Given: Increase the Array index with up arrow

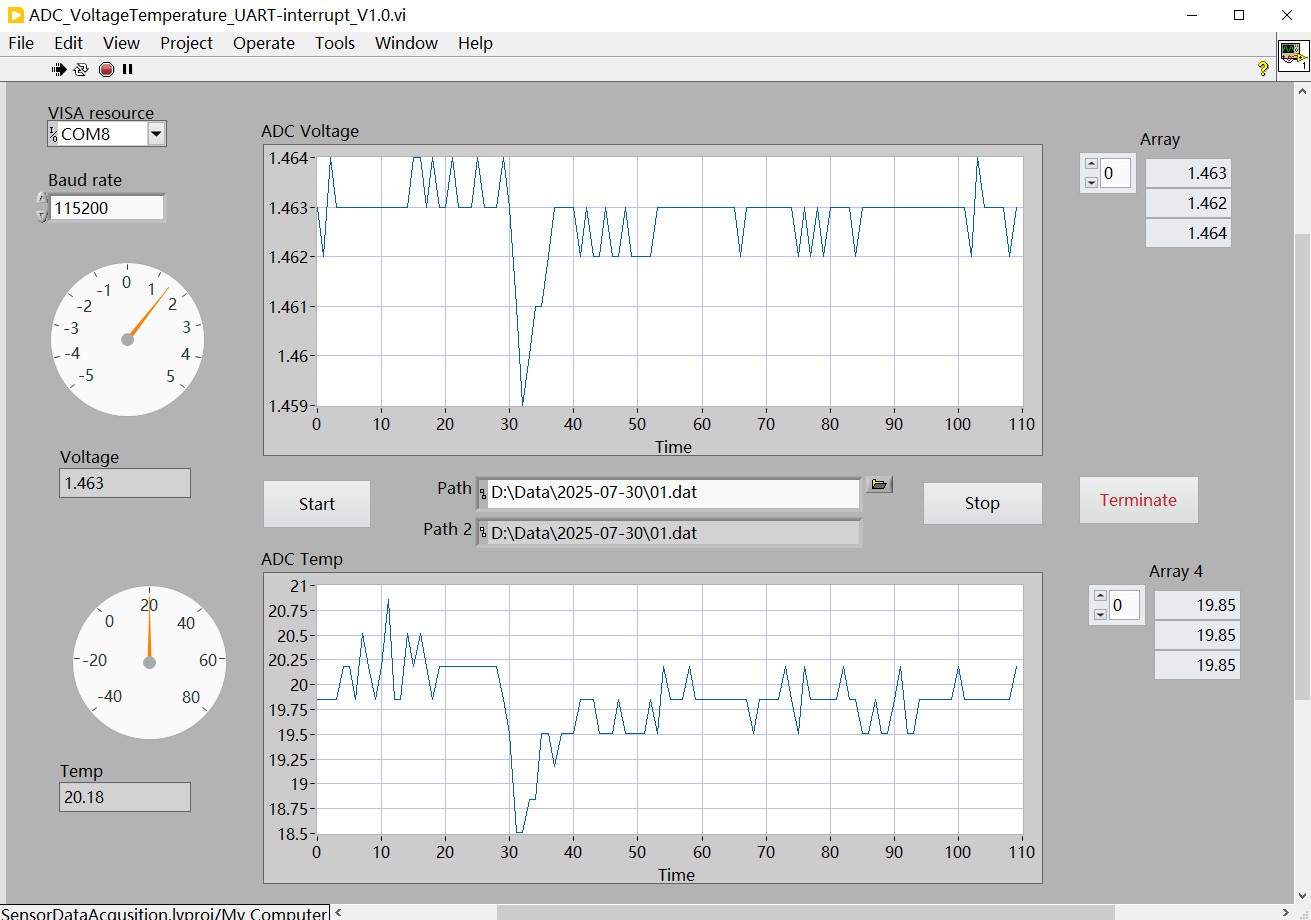Looking at the screenshot, I should (x=1091, y=165).
